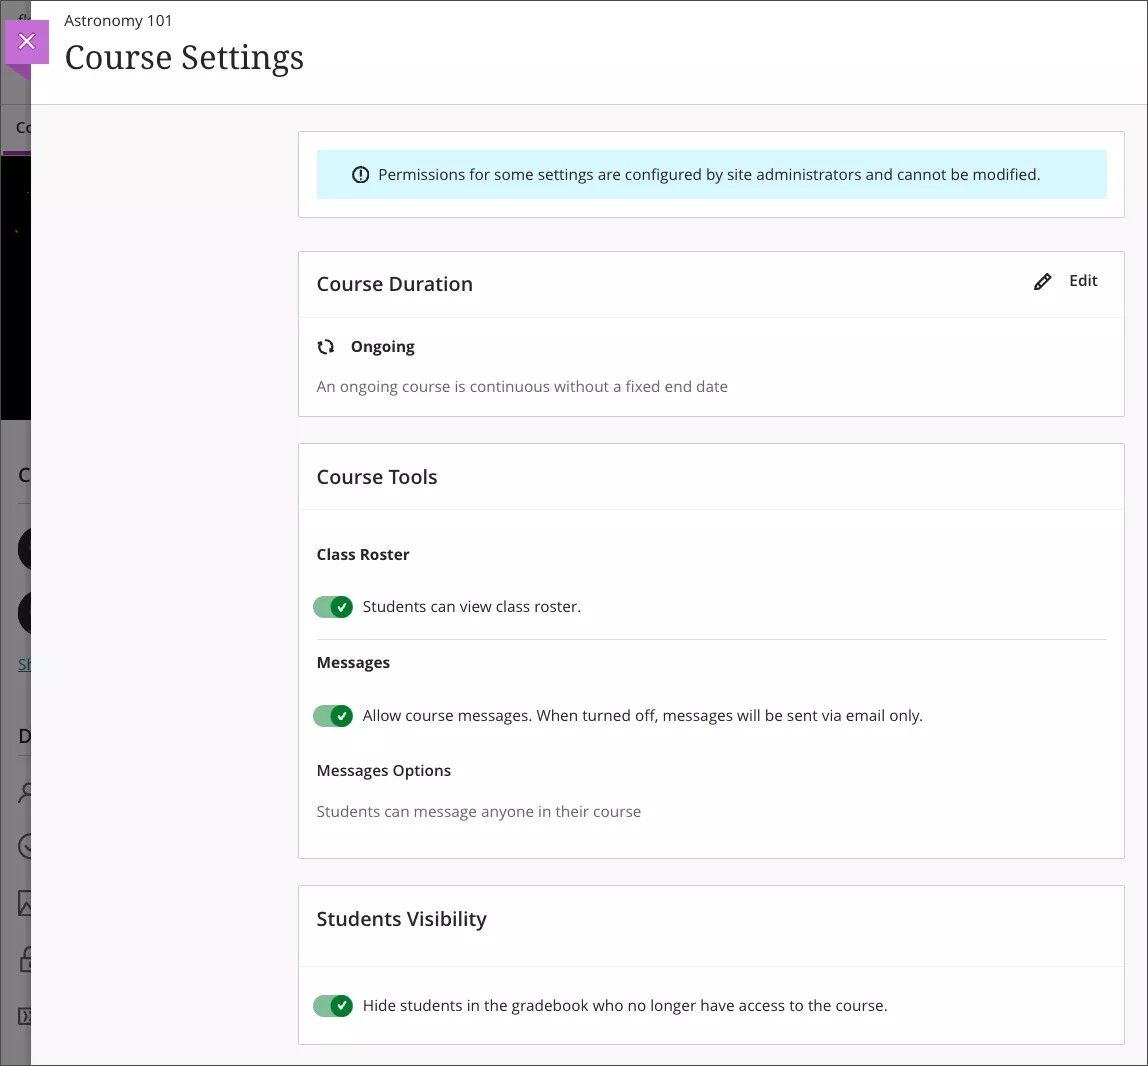1148x1066 pixels.
Task: Click the Astronomy 101 course label
Action: point(118,20)
